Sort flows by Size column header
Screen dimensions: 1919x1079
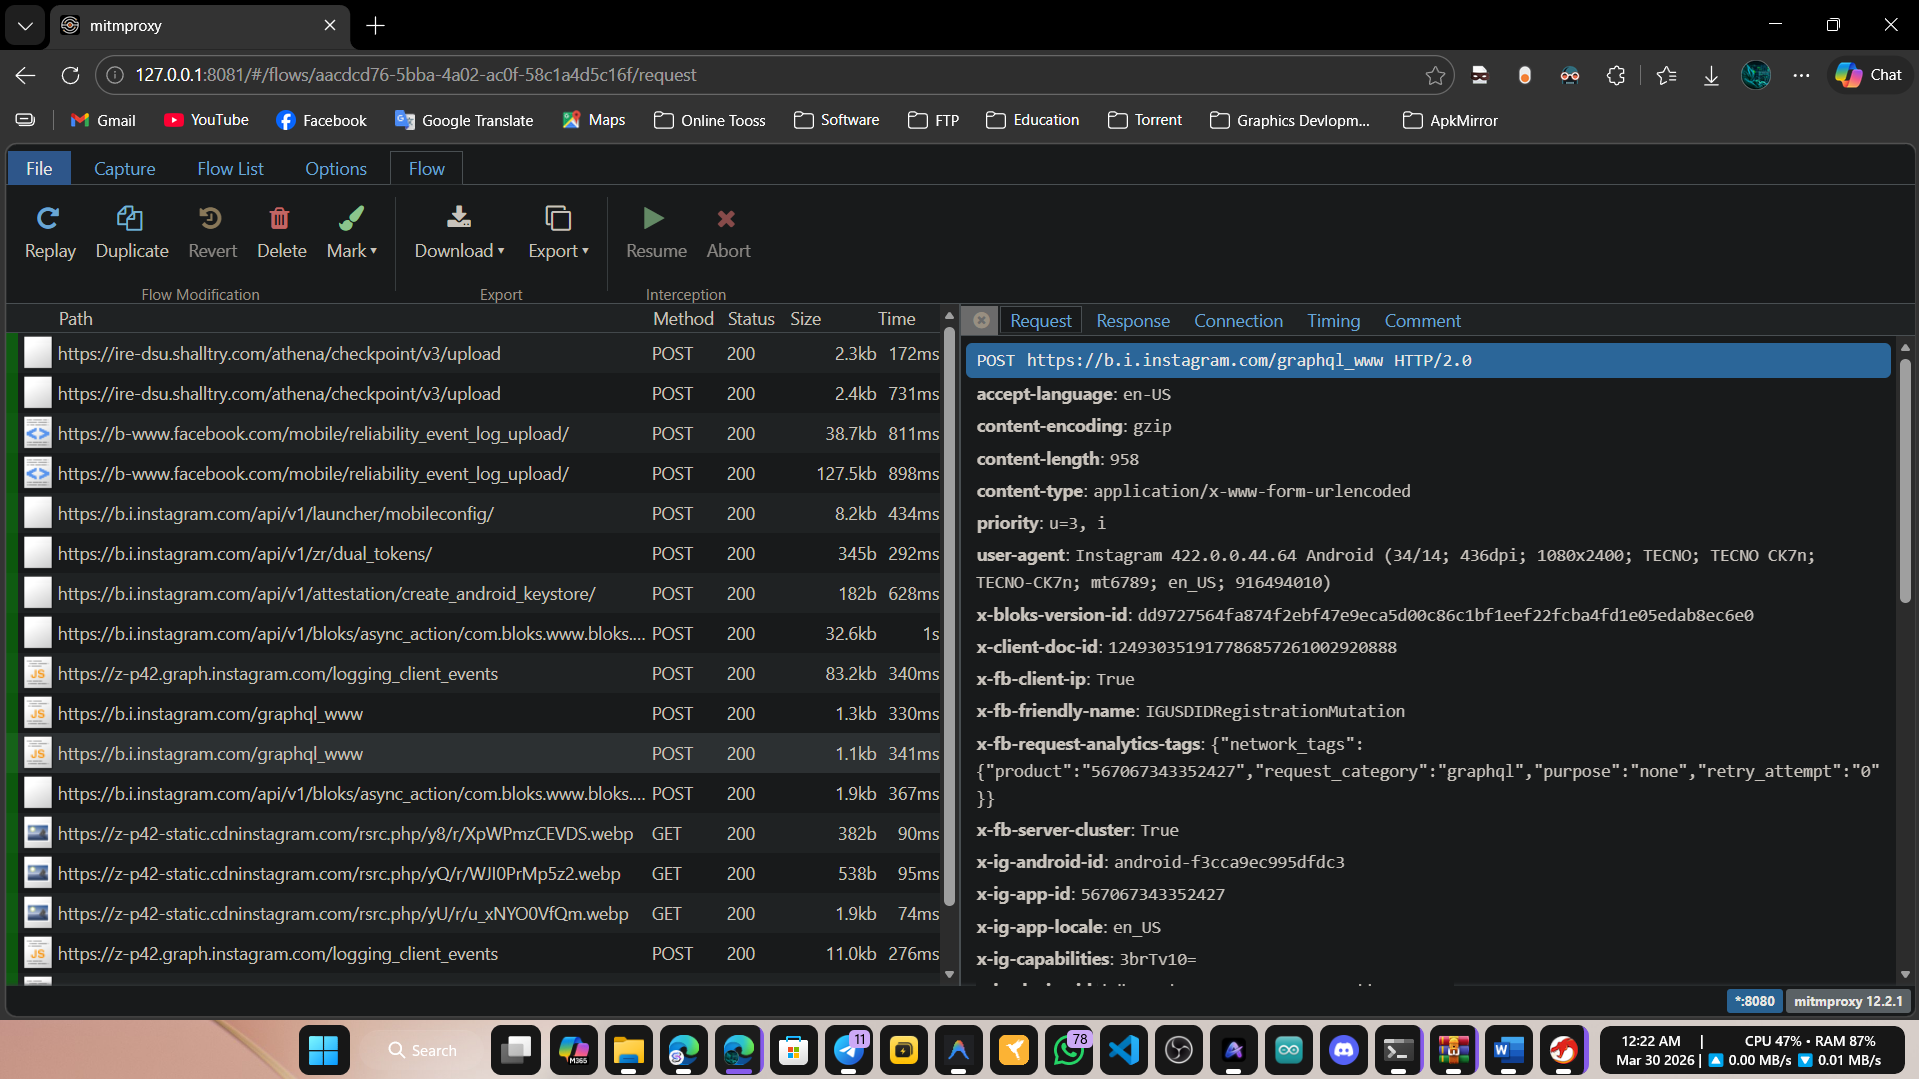(805, 318)
